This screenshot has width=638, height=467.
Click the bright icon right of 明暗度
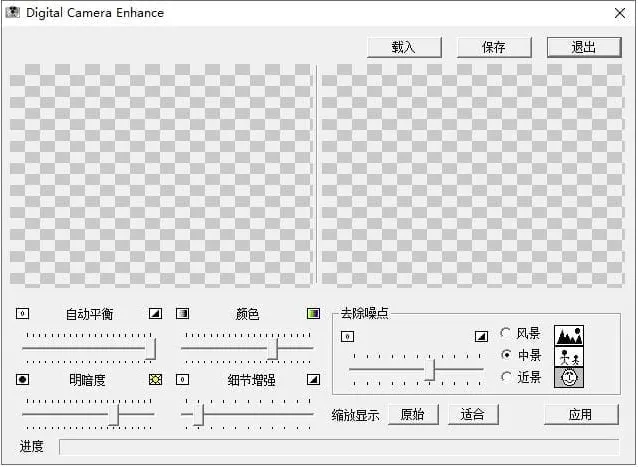[x=155, y=380]
